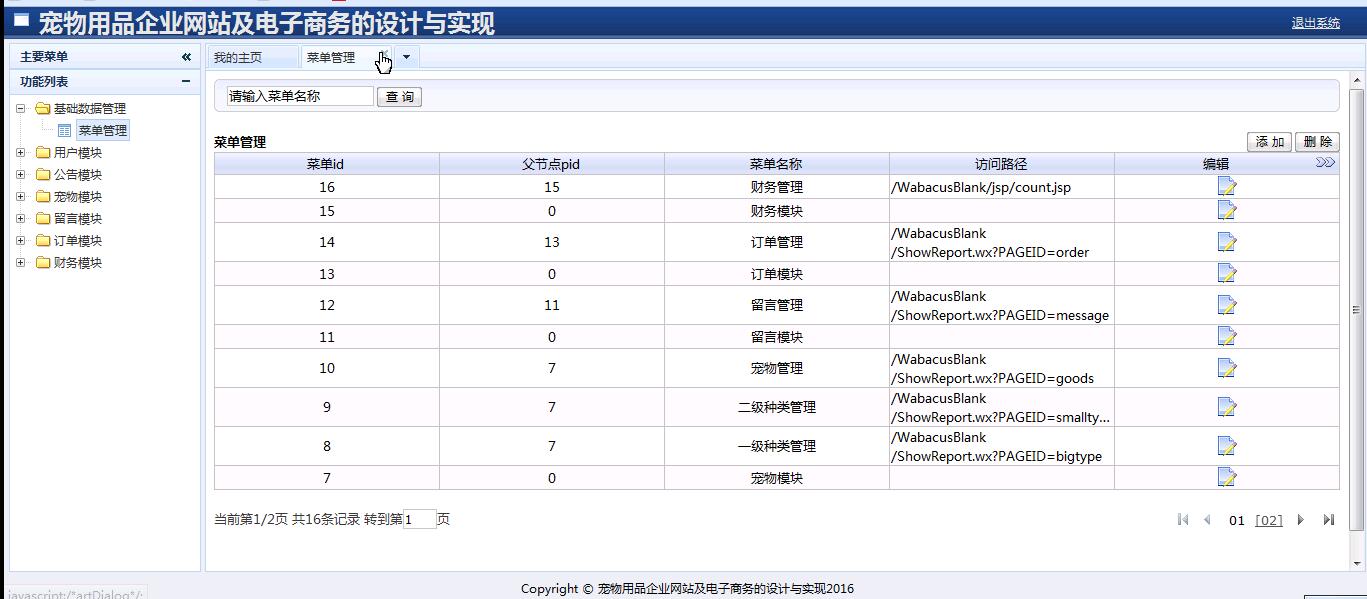Expand the 财务模块 tree node

point(21,263)
